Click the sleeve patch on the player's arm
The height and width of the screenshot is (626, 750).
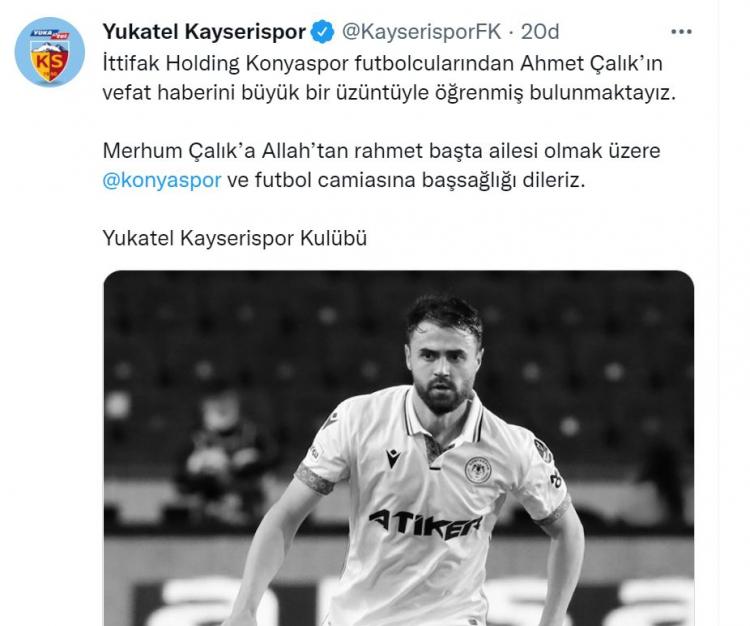click(x=544, y=449)
